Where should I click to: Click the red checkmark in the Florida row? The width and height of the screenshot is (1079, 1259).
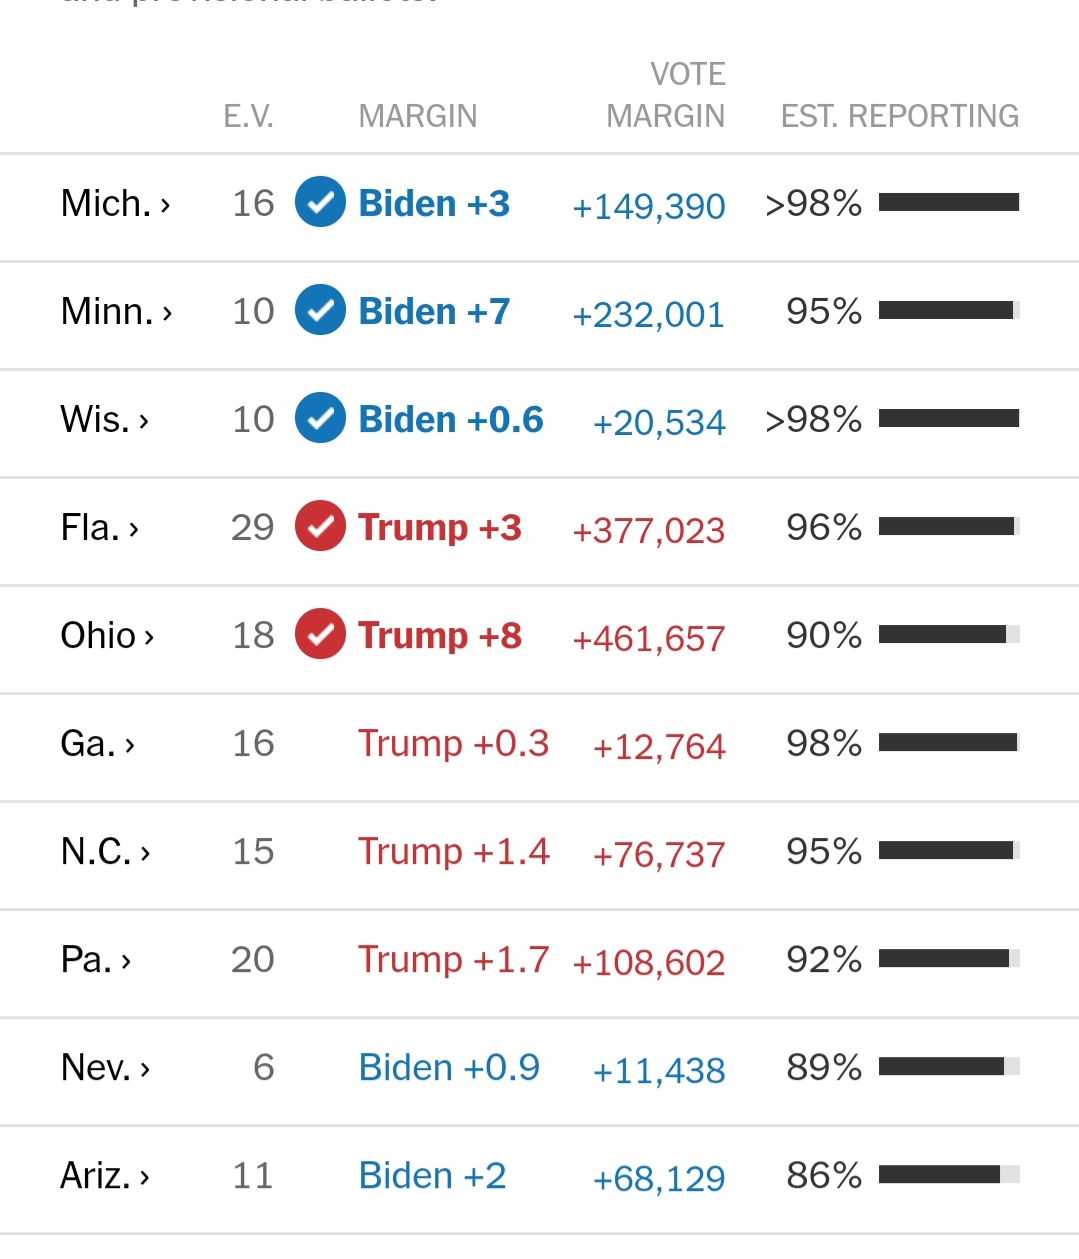[320, 526]
